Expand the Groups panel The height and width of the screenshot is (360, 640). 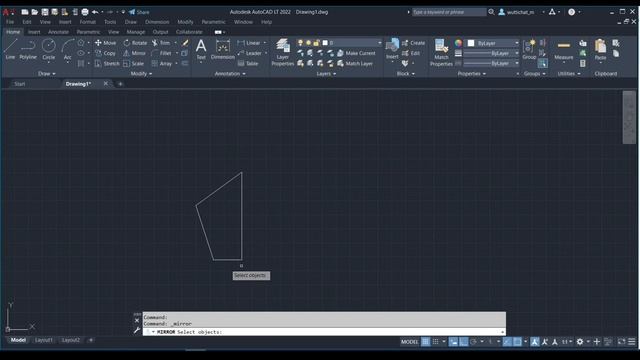coord(535,74)
